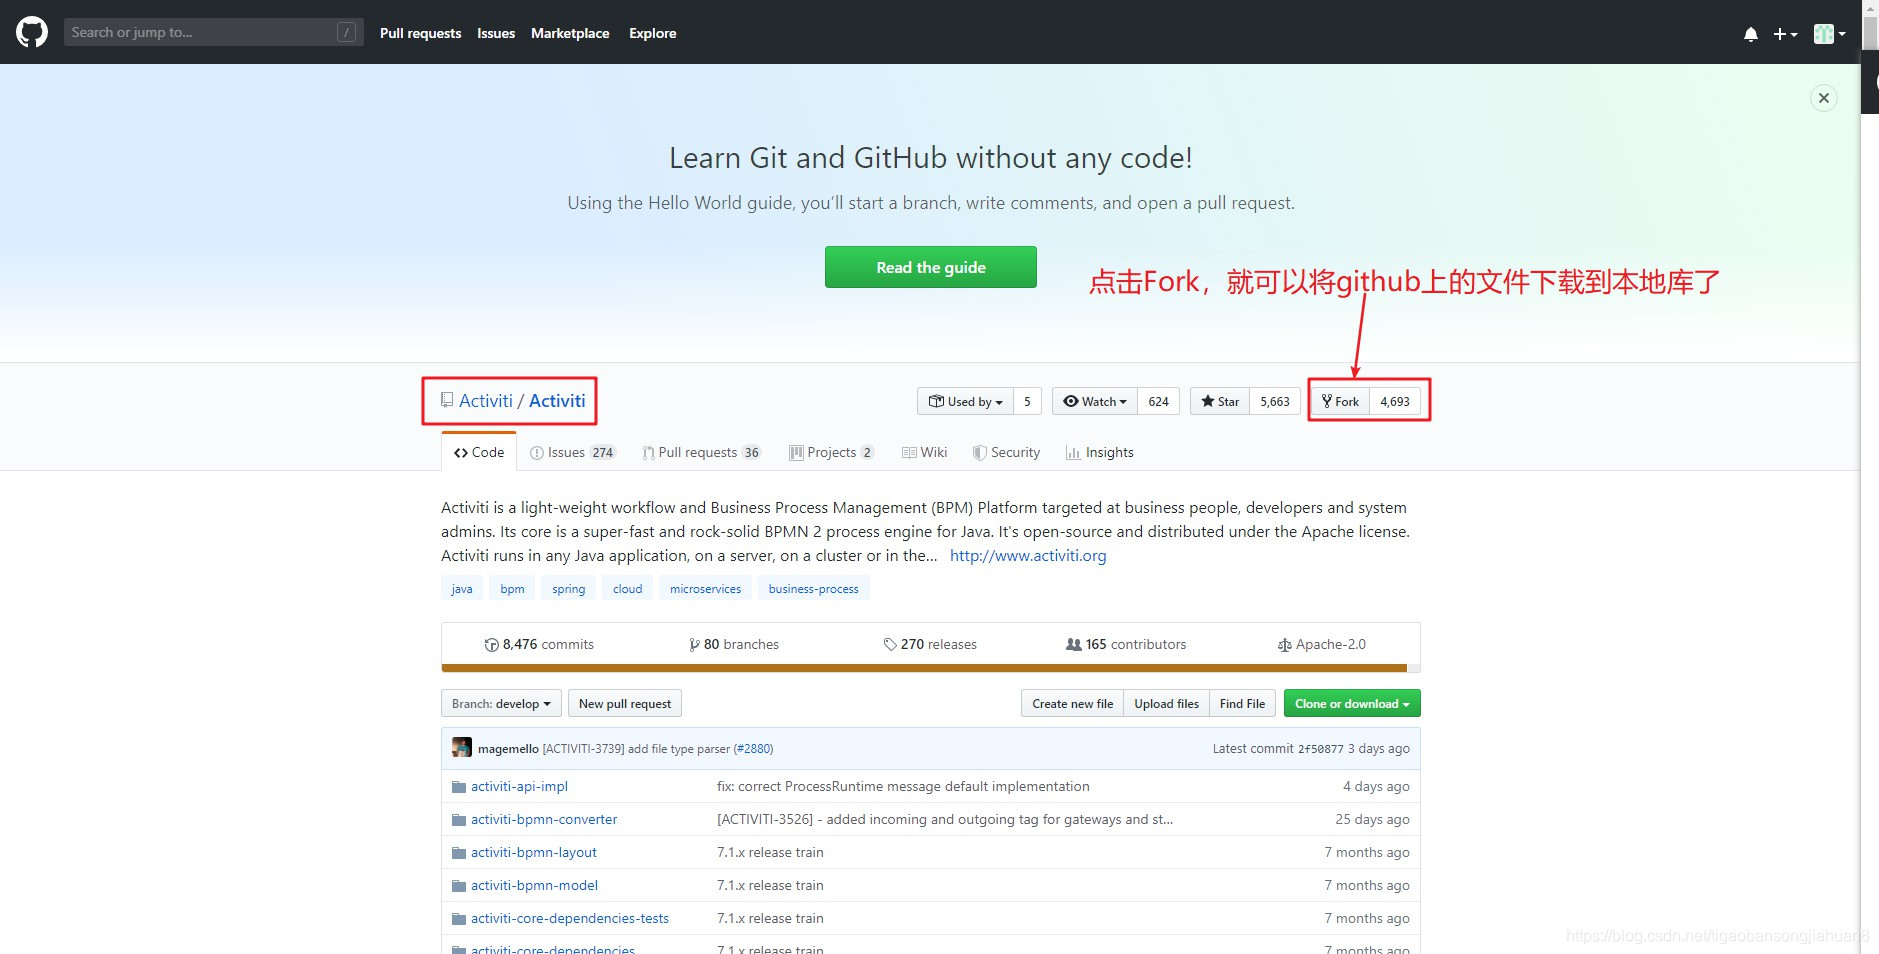1879x954 pixels.
Task: Open the stargazers count 5,663
Action: click(1275, 401)
